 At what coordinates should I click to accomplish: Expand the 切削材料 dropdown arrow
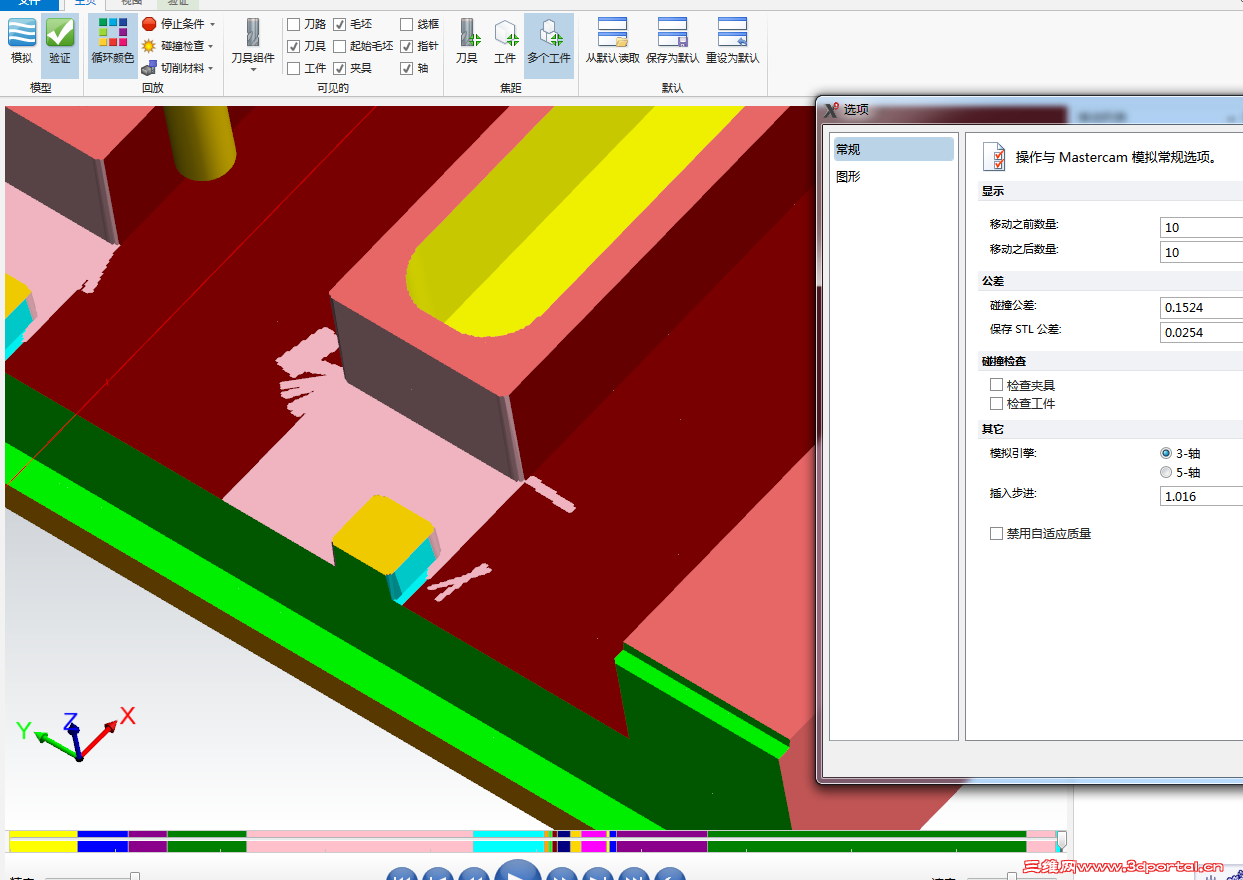click(213, 68)
